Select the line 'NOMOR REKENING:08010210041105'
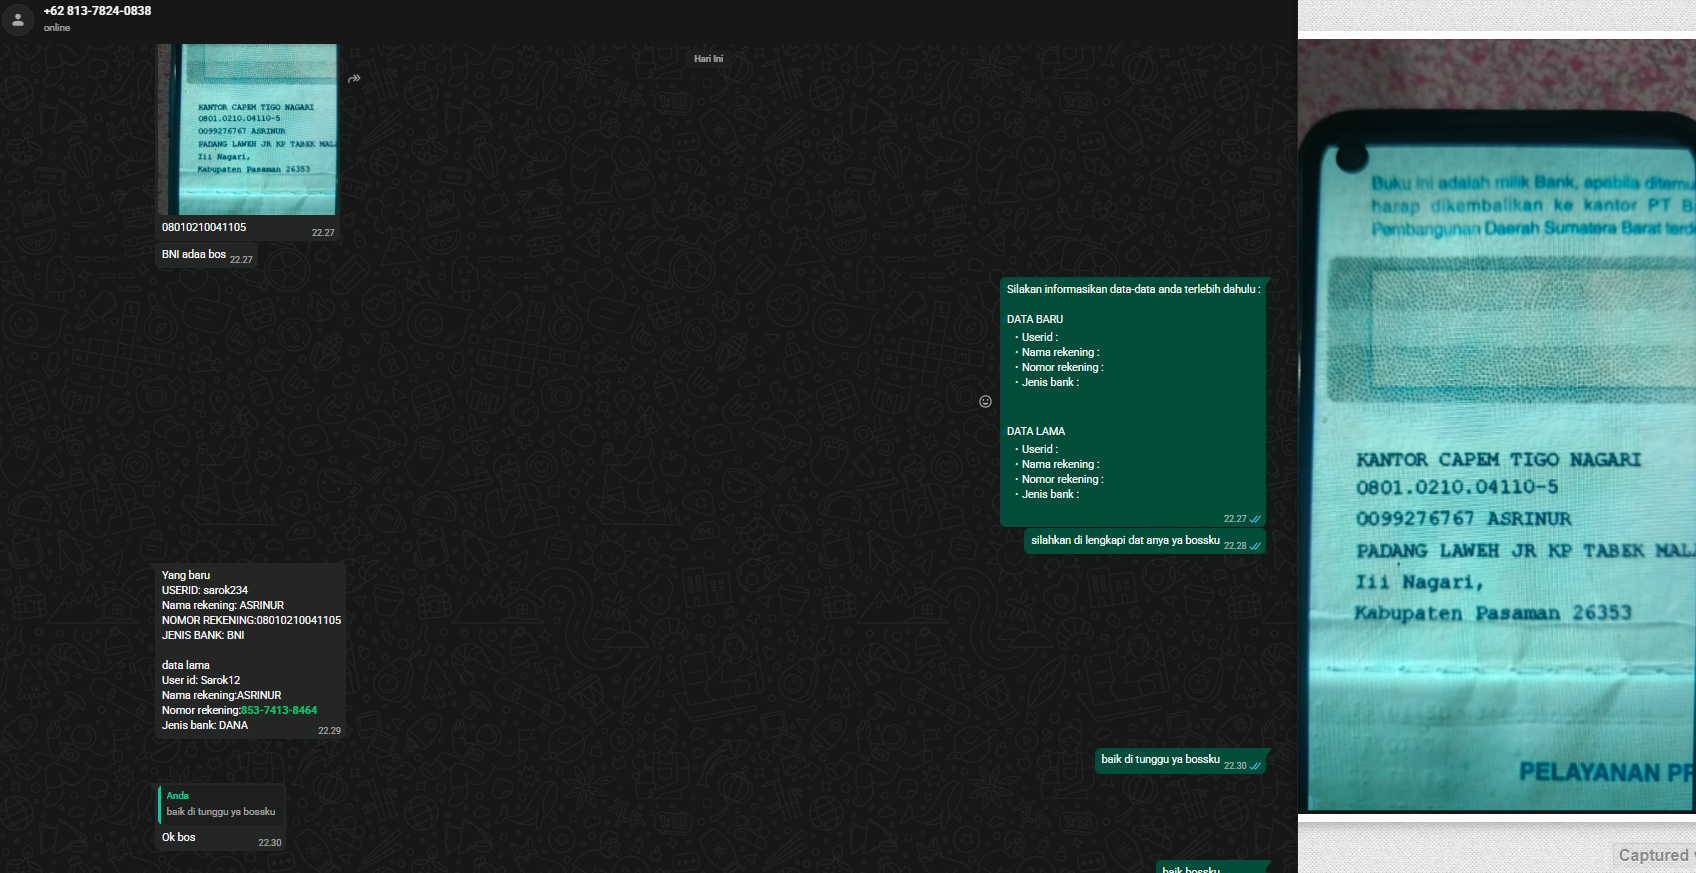Screen dimensions: 1696x873 pyautogui.click(x=251, y=620)
